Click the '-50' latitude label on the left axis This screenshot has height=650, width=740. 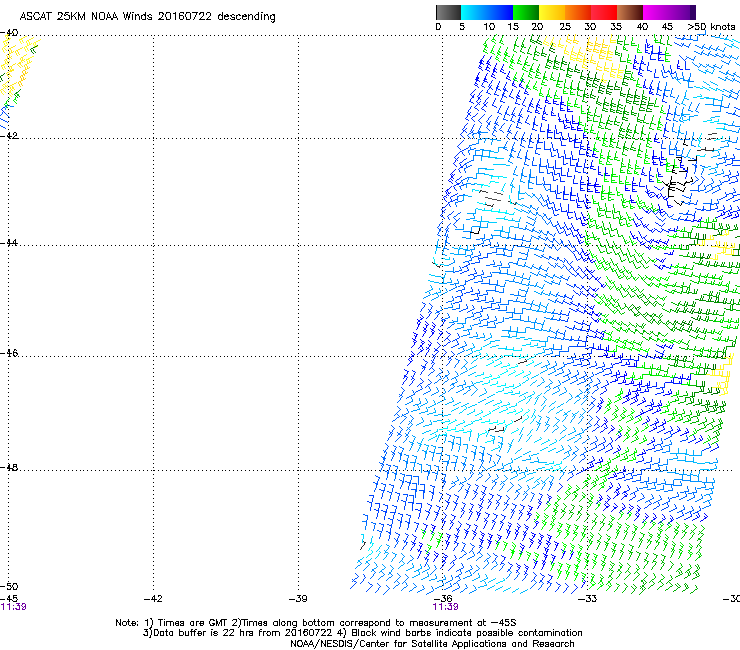pyautogui.click(x=9, y=586)
